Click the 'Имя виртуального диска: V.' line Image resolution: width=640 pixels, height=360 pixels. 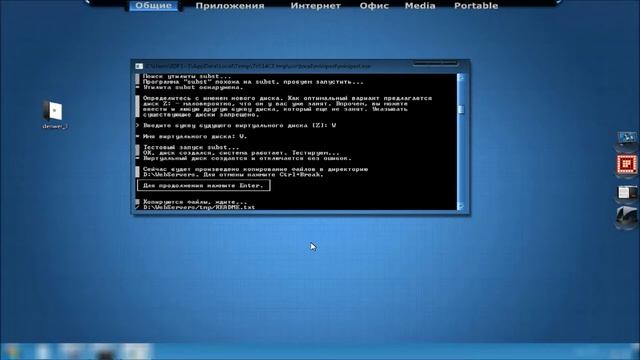[x=195, y=136]
